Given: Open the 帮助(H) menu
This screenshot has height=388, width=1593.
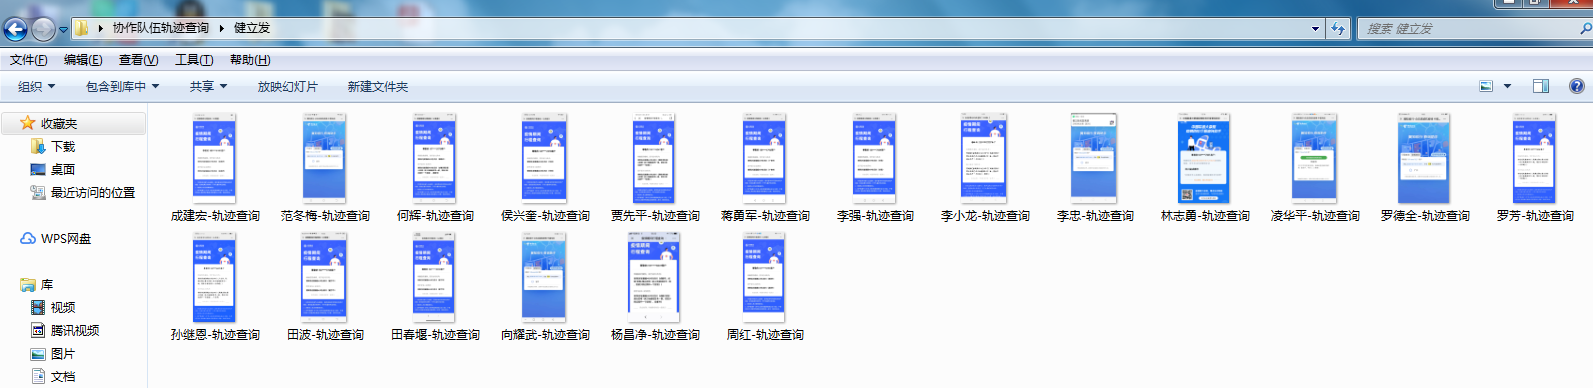Looking at the screenshot, I should [x=250, y=60].
